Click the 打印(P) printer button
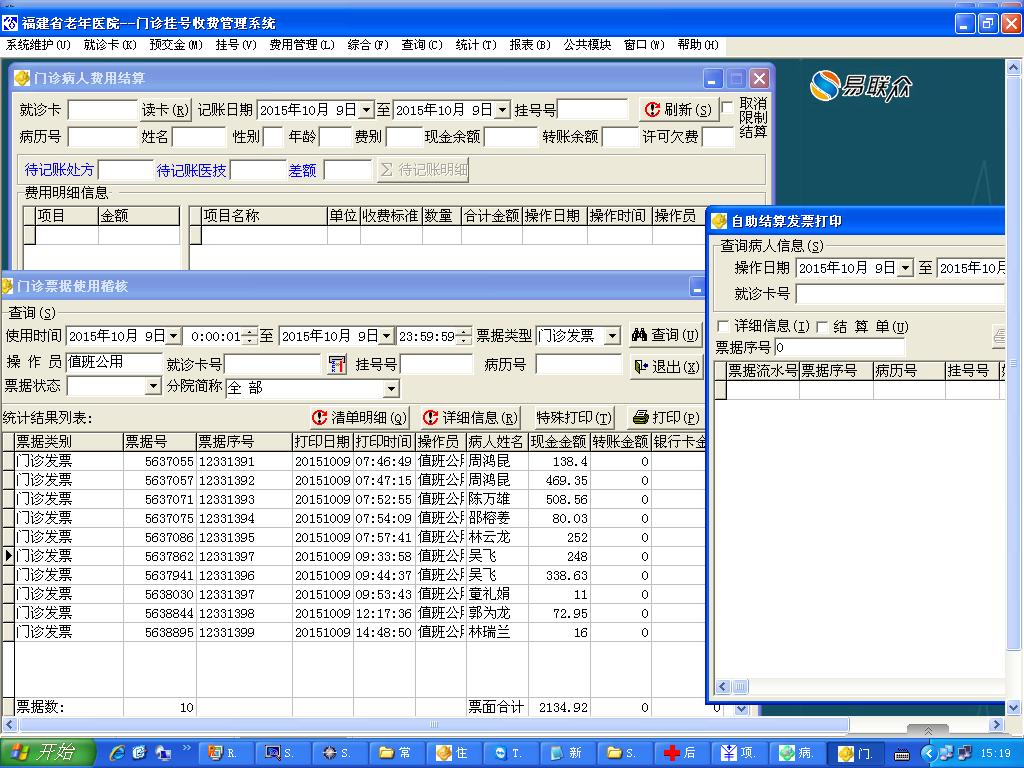Screen dimensions: 1024x768 [x=666, y=417]
